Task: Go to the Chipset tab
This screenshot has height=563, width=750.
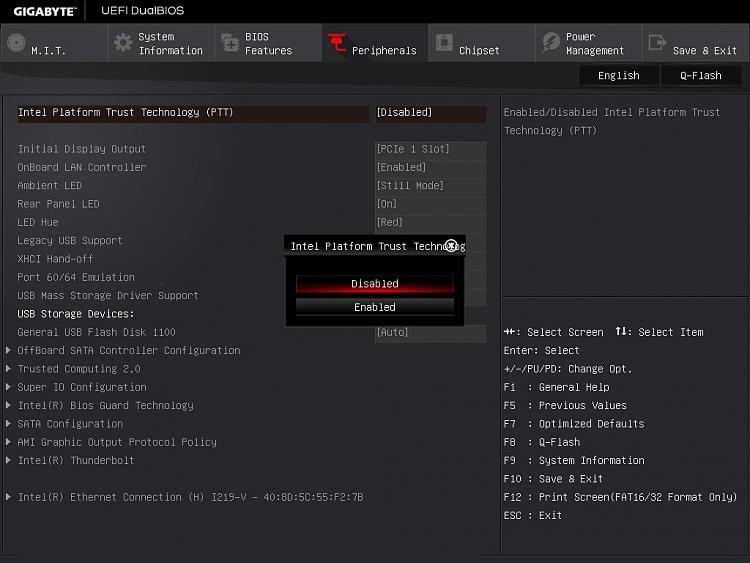Action: point(482,43)
